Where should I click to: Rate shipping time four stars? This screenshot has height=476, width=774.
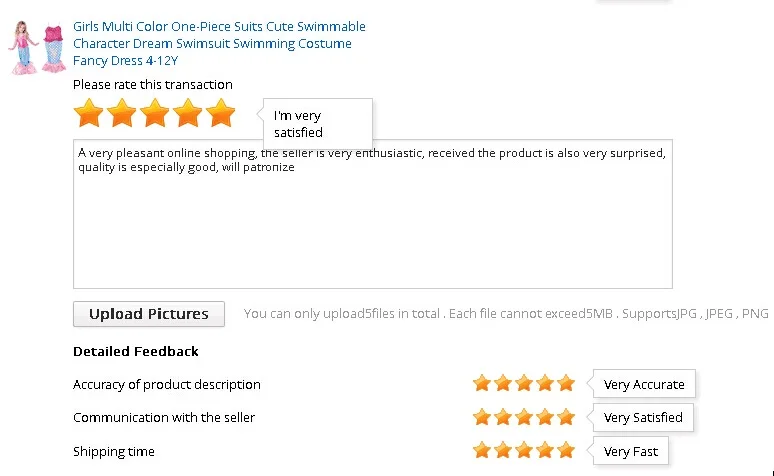(545, 450)
